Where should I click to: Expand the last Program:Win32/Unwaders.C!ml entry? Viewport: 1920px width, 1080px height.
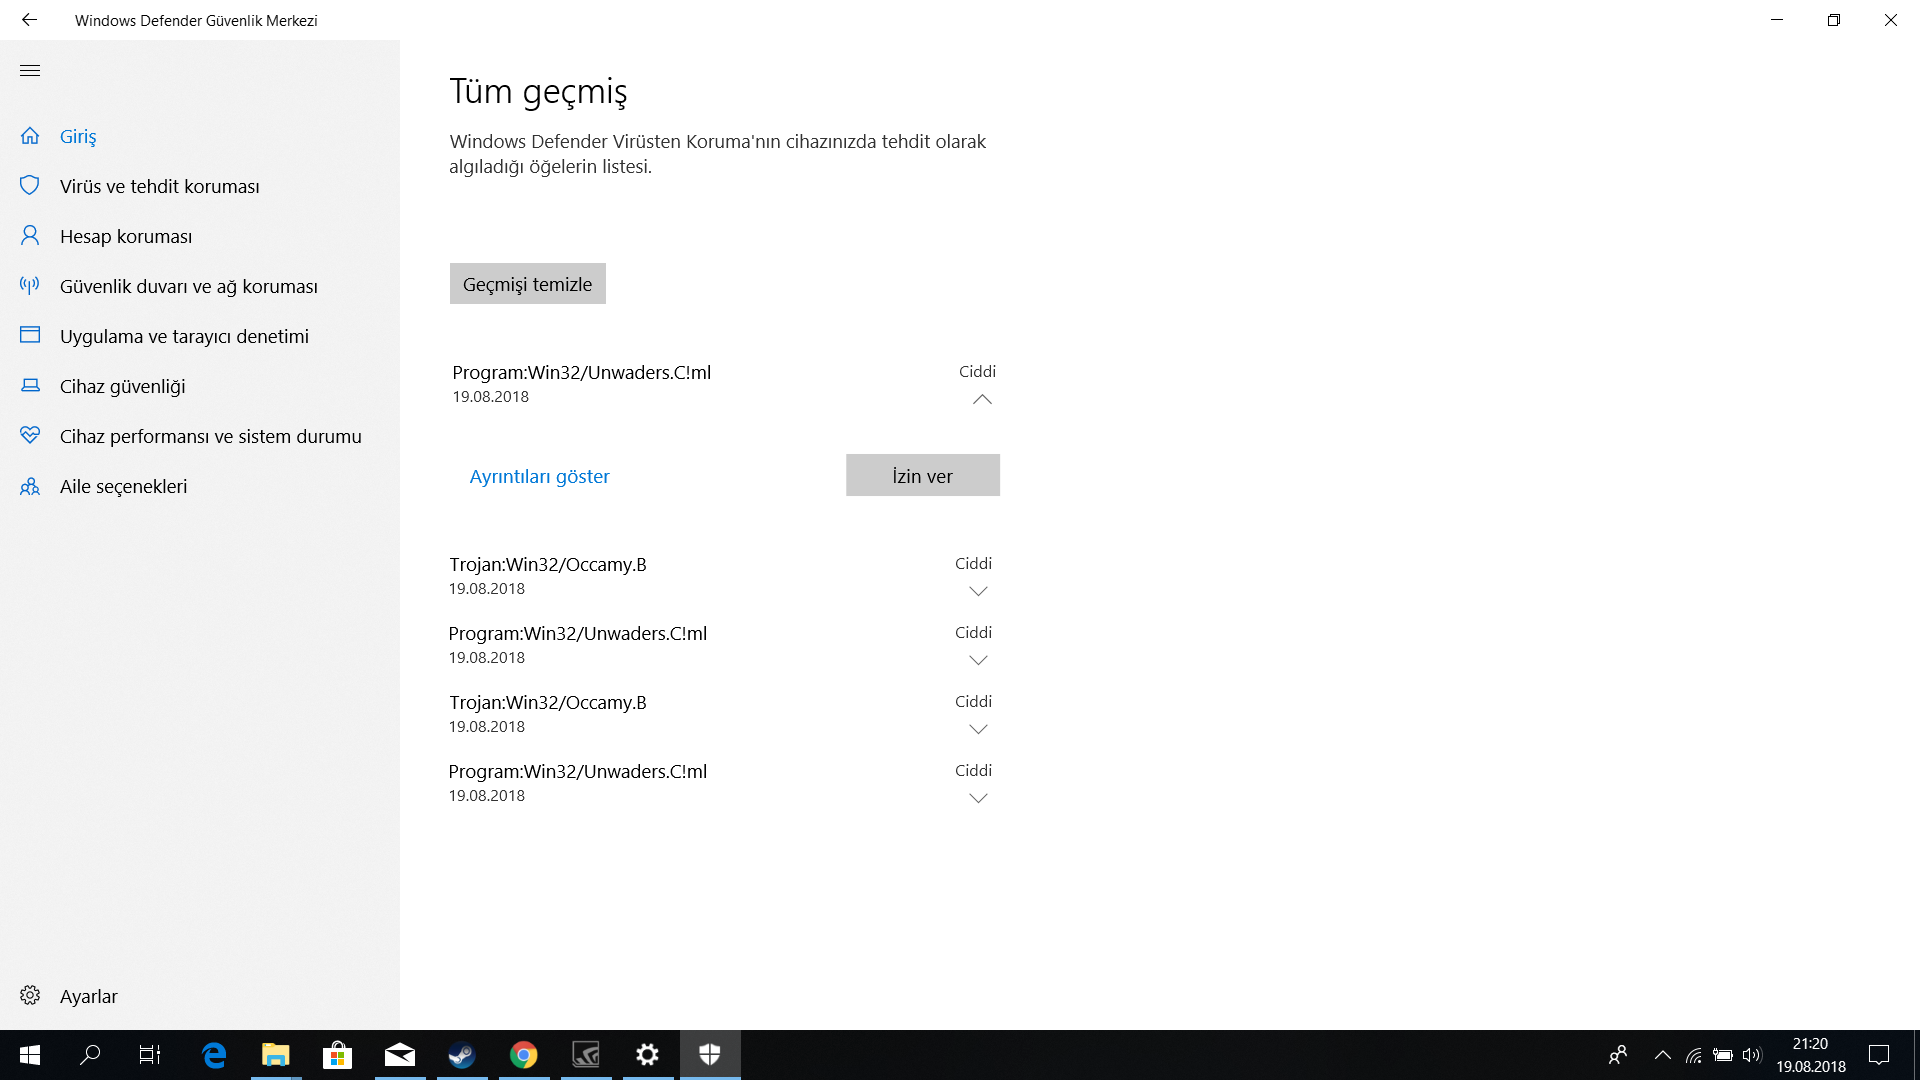pos(979,798)
